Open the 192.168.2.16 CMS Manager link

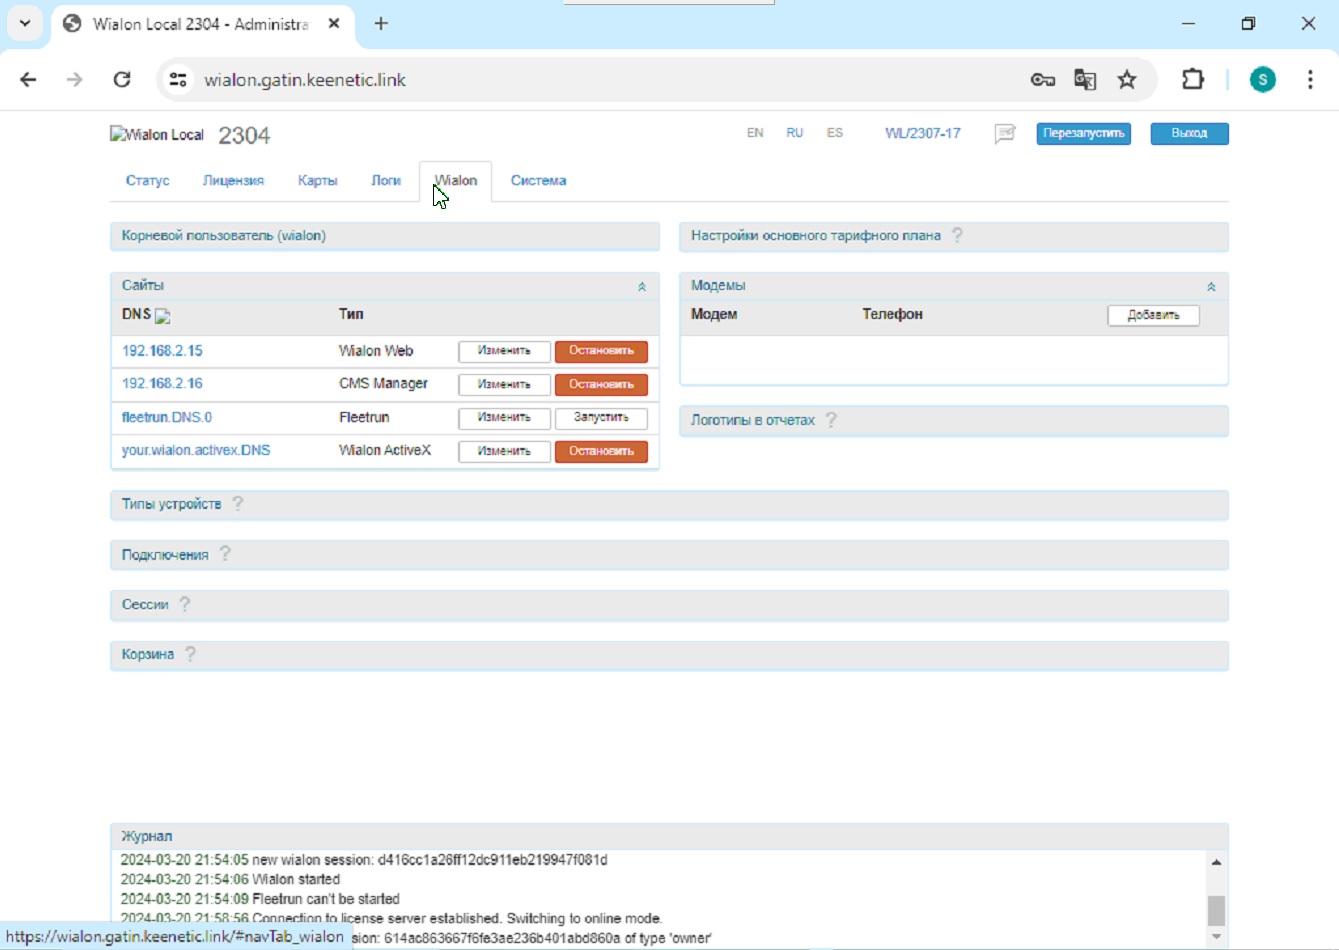[162, 384]
